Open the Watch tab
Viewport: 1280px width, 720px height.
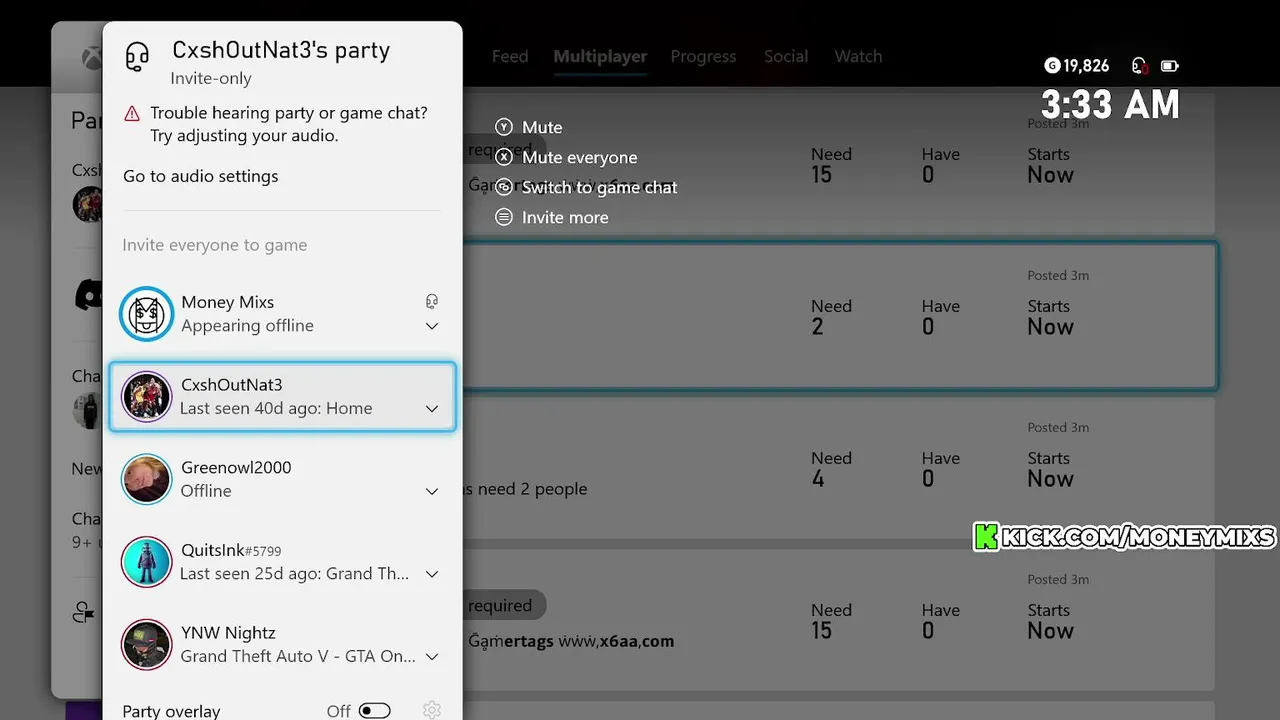pyautogui.click(x=858, y=57)
